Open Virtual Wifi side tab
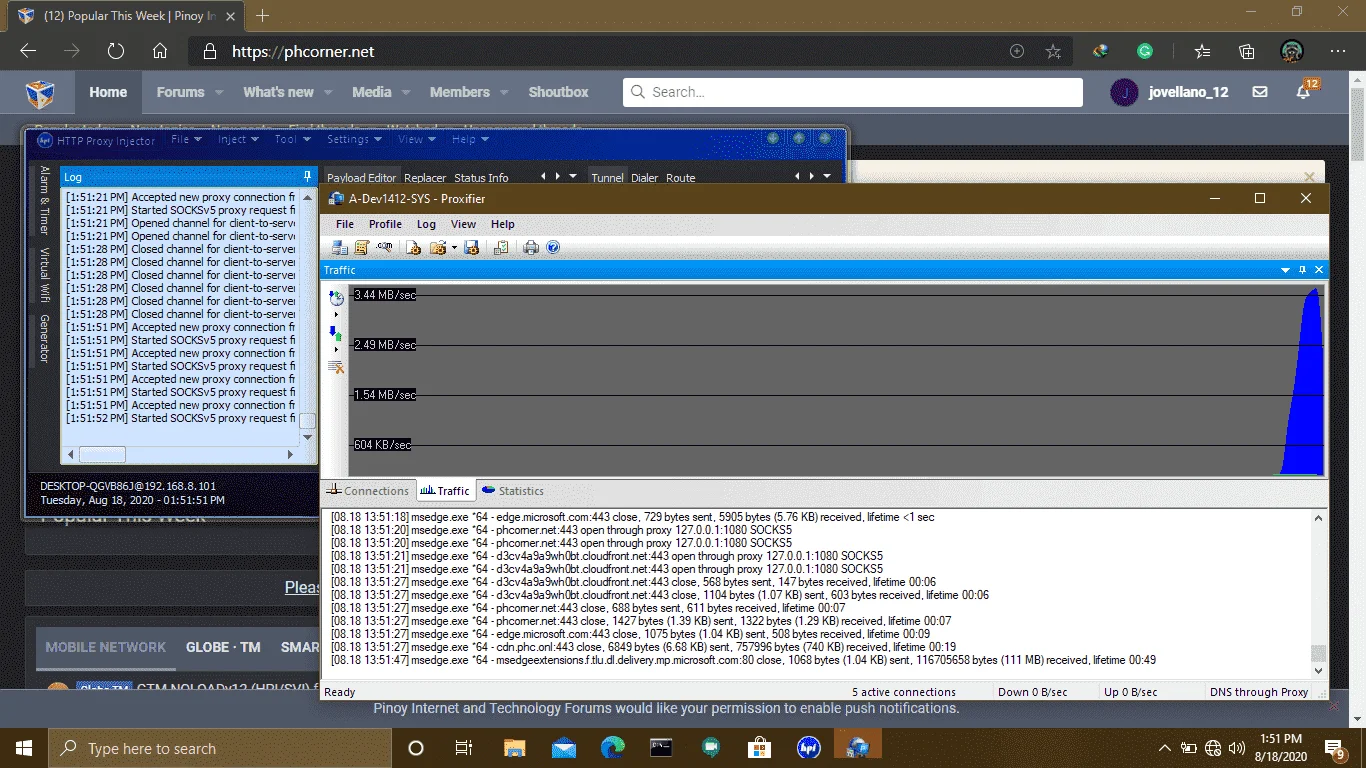Viewport: 1366px width, 768px height. pos(44,275)
